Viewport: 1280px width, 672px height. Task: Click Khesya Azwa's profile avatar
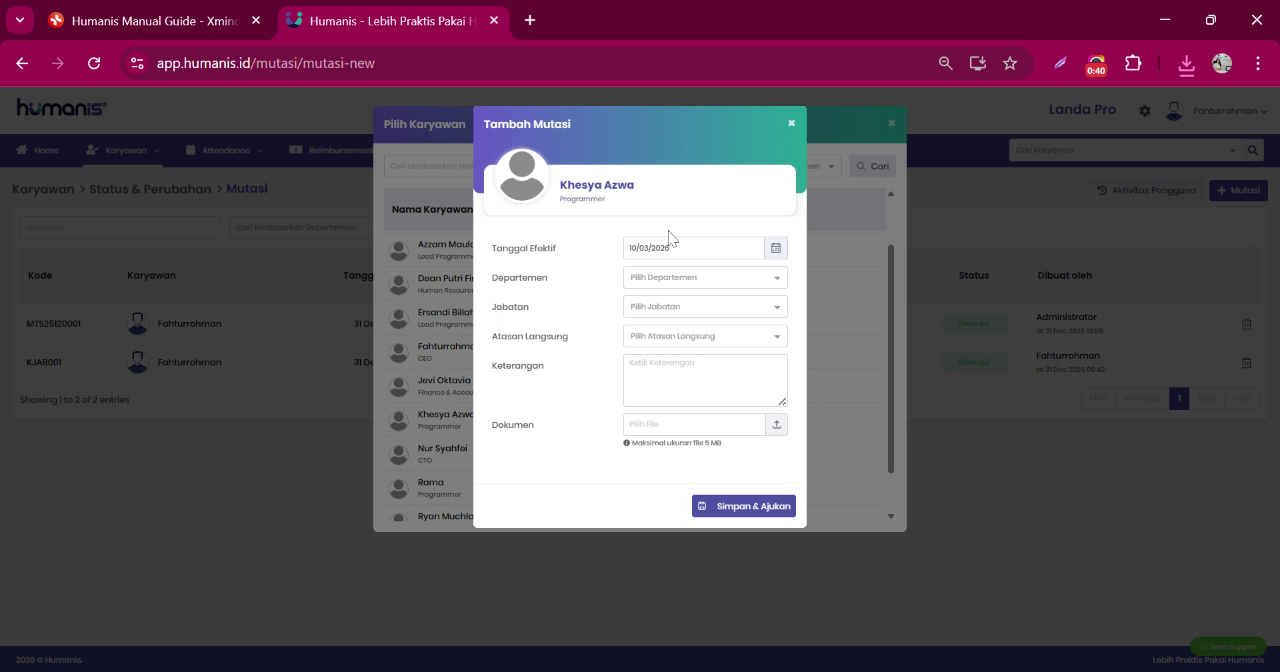(x=521, y=176)
